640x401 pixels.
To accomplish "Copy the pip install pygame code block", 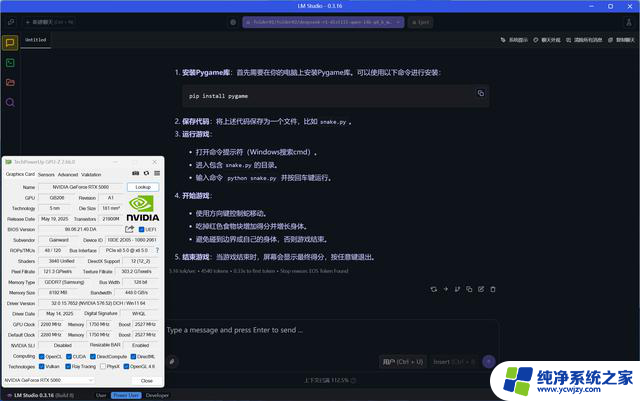I will click(x=481, y=93).
